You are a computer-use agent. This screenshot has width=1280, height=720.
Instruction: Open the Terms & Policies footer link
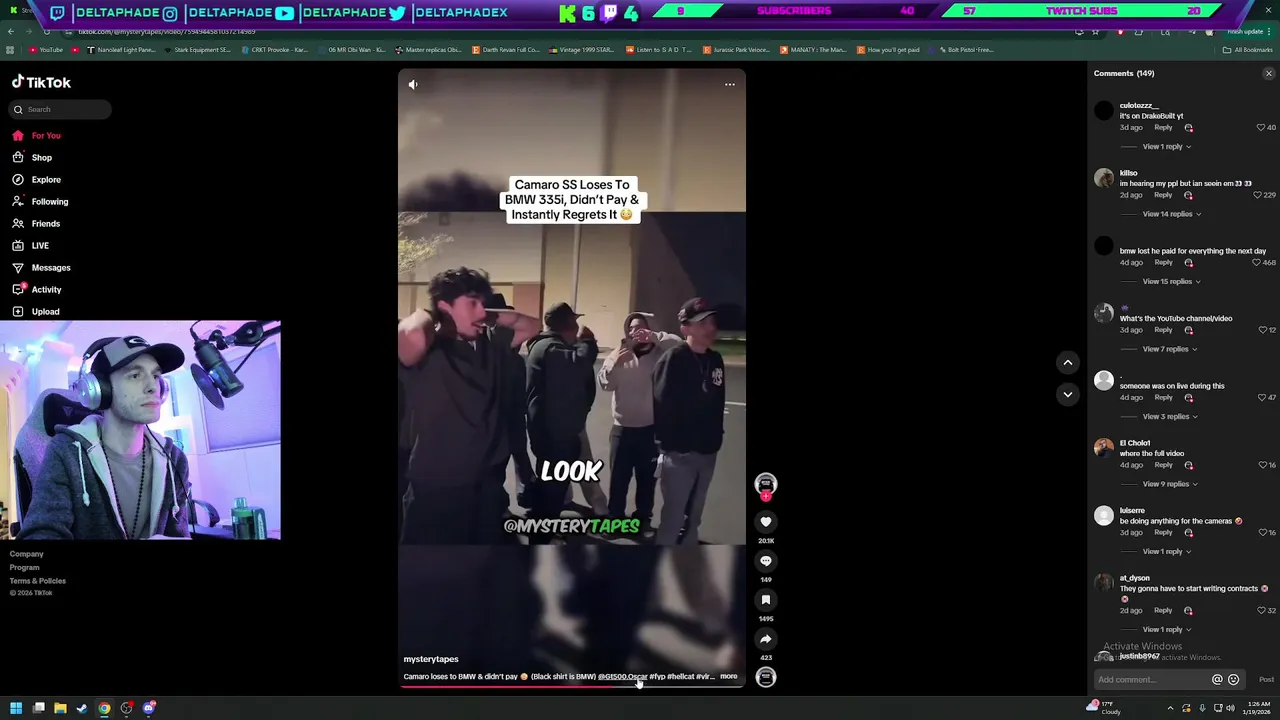(x=38, y=581)
